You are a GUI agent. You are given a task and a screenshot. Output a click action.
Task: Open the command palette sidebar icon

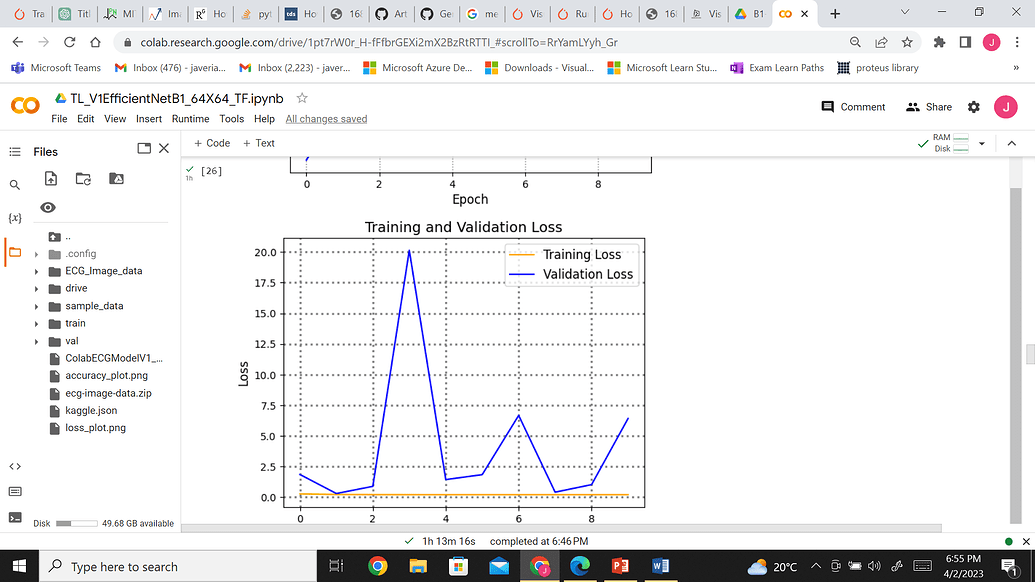15,492
